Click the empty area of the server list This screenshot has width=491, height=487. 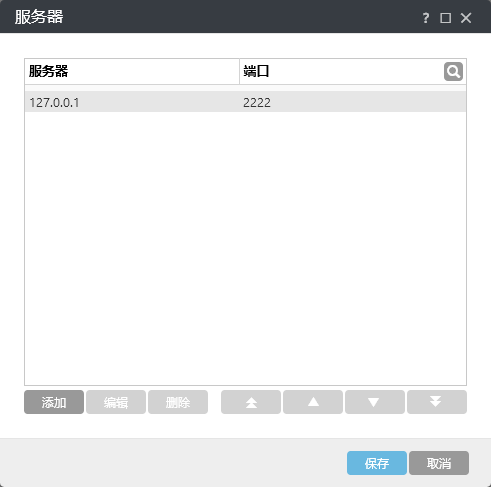tap(245, 248)
